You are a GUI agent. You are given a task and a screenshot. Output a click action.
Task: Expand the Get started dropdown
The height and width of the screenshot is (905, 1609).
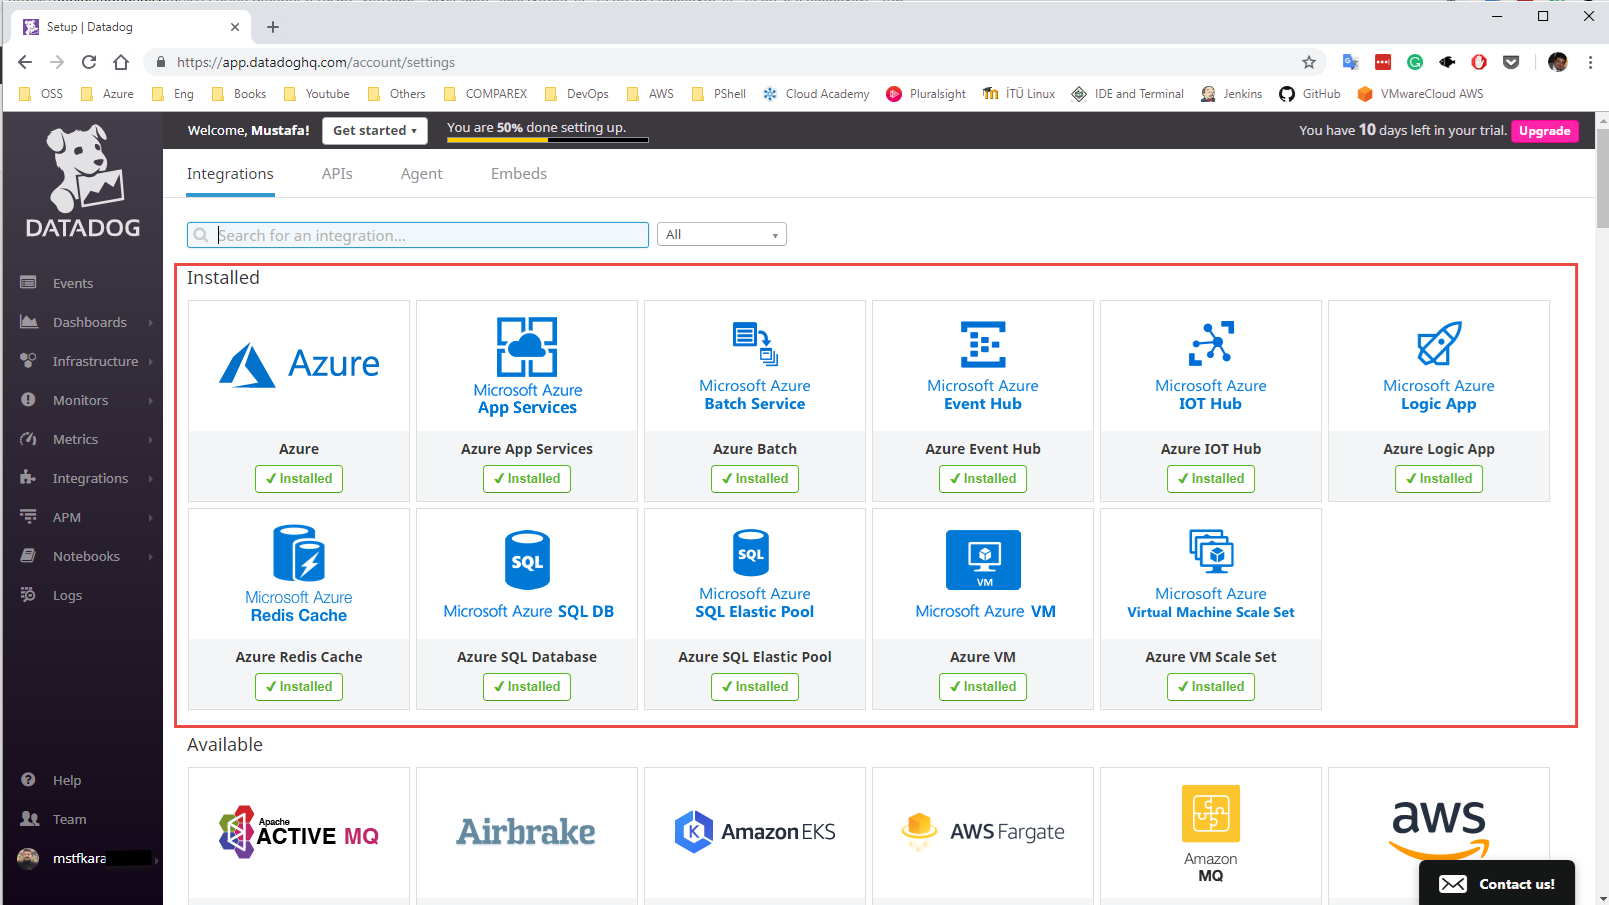(375, 131)
